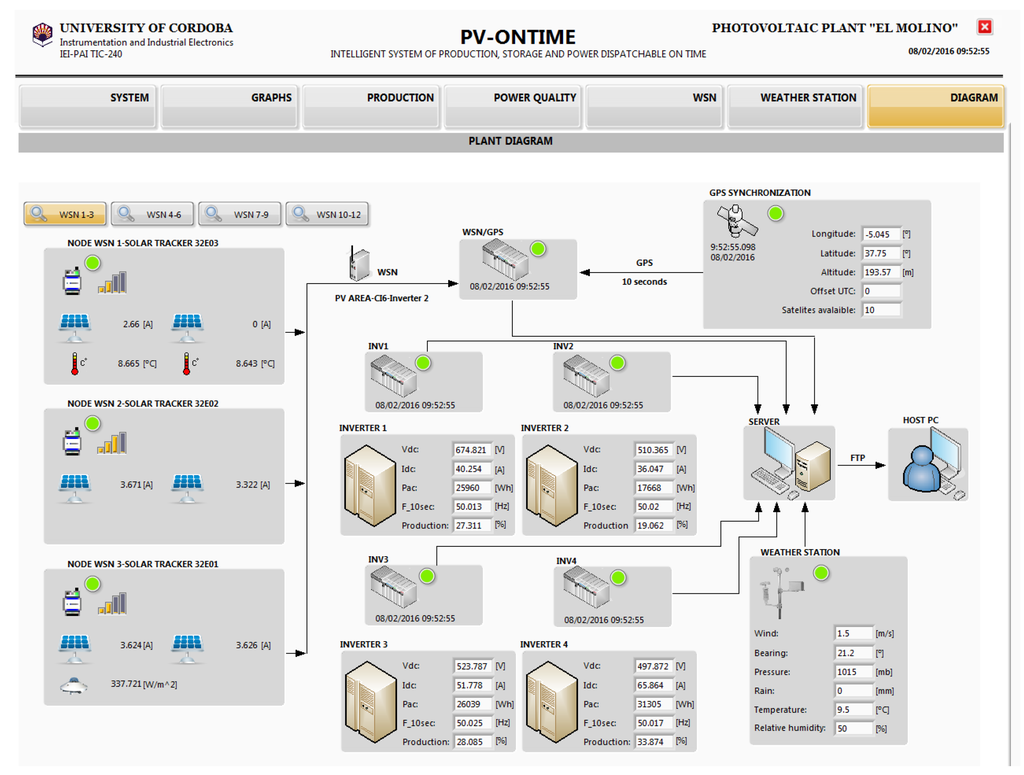Click the Weather Station green status LED

pyautogui.click(x=821, y=573)
